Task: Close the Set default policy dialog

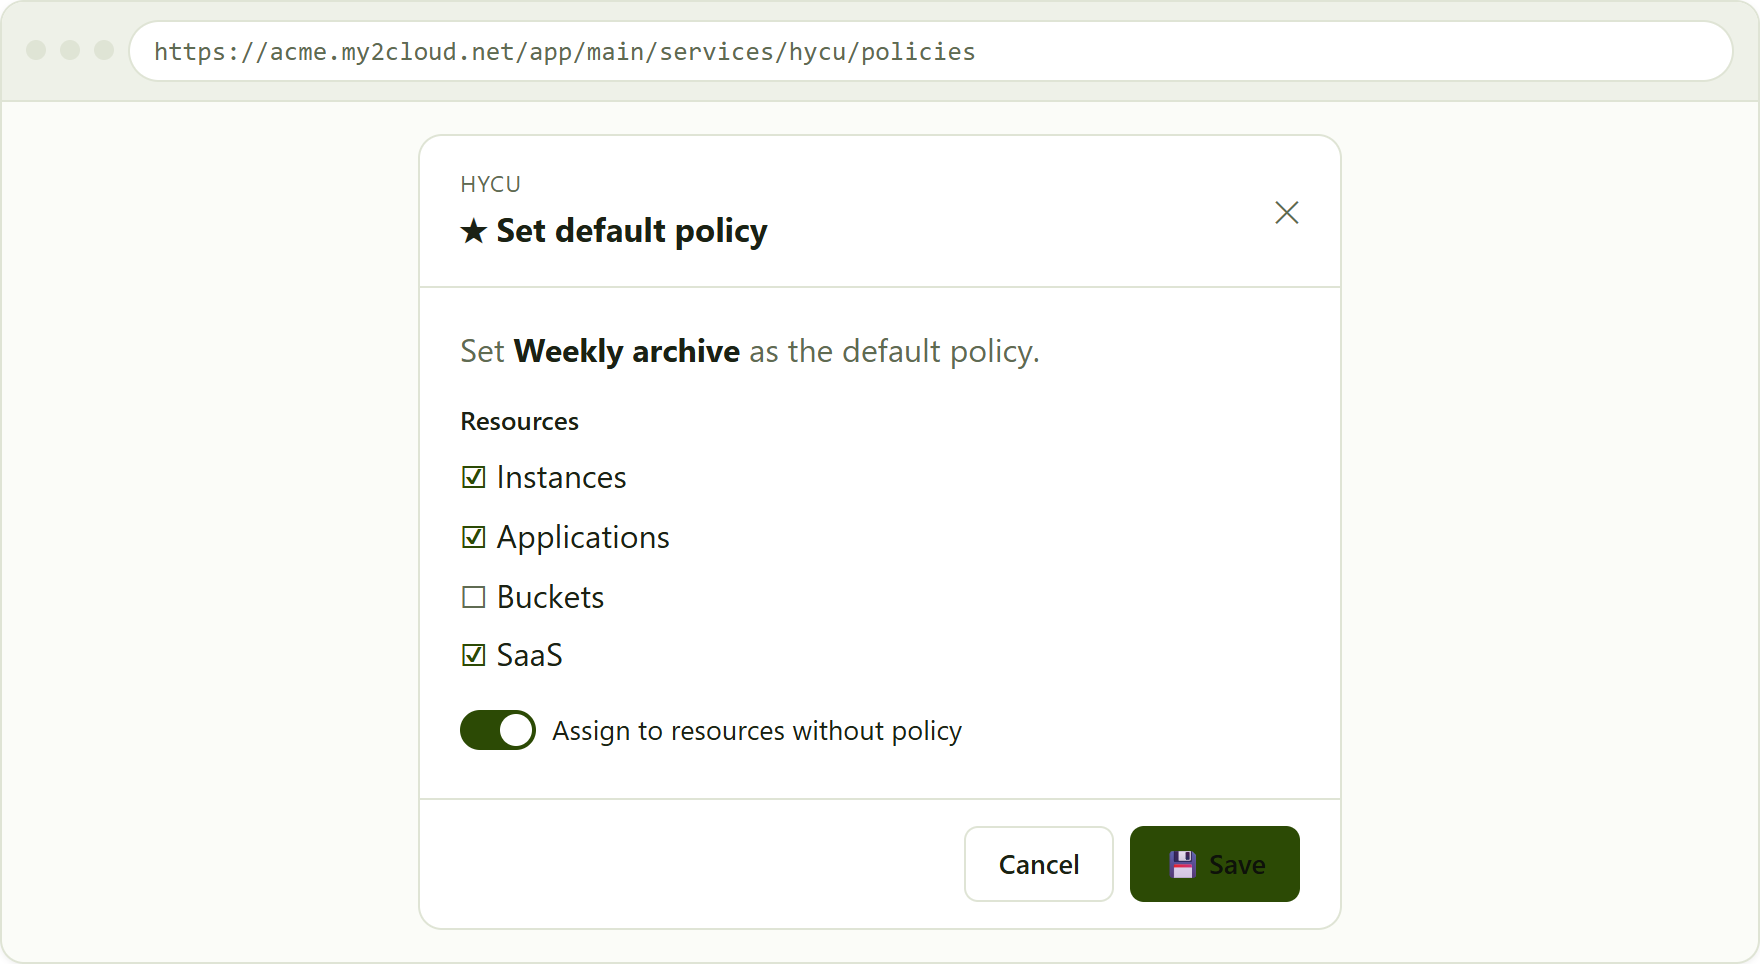Action: coord(1286,212)
